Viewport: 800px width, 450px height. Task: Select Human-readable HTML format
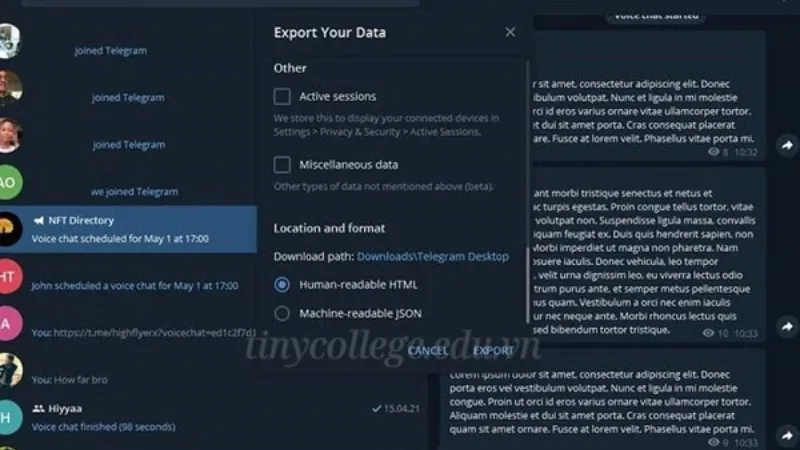click(x=282, y=285)
